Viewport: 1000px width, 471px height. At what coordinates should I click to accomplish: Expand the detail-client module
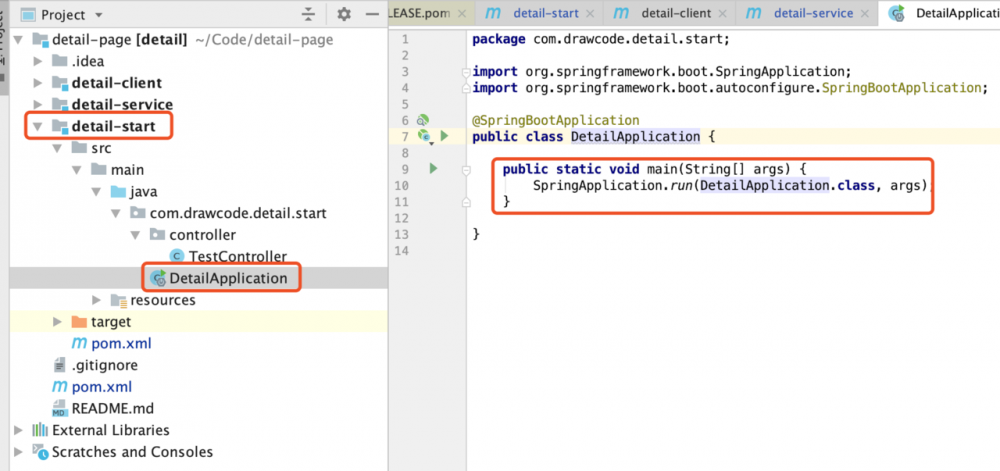pos(38,83)
